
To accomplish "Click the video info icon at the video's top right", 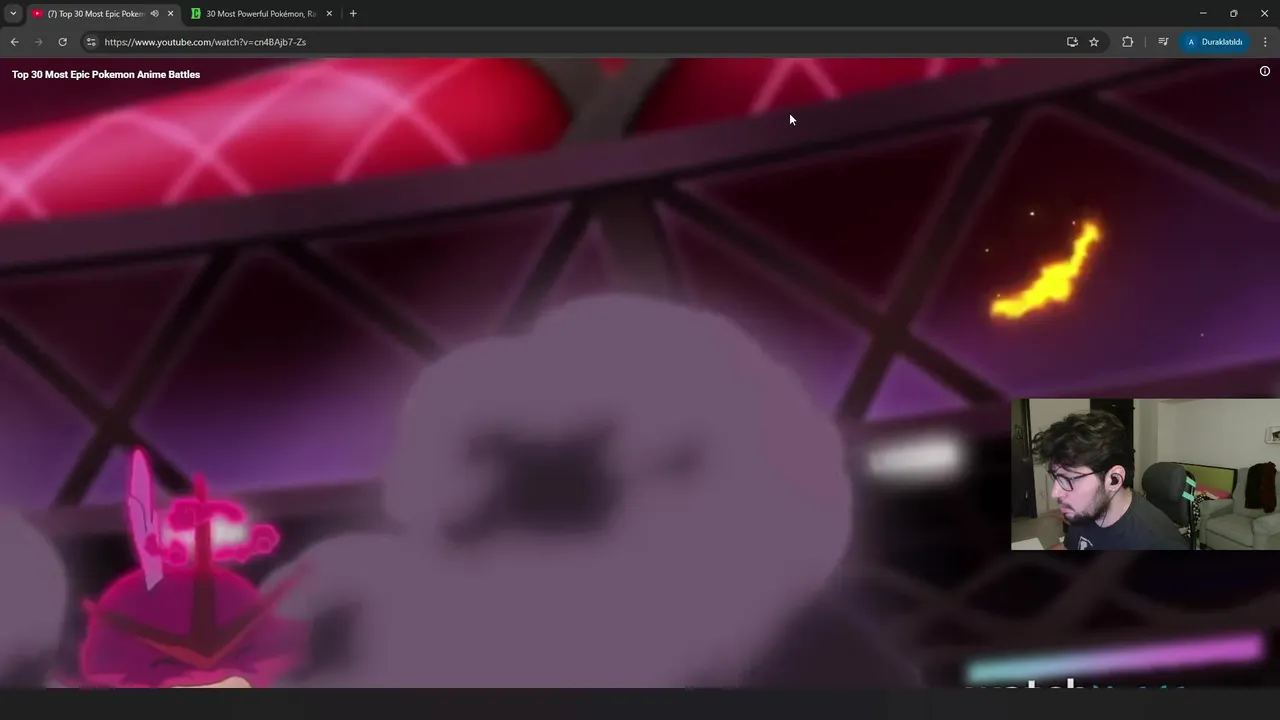I will point(1264,71).
